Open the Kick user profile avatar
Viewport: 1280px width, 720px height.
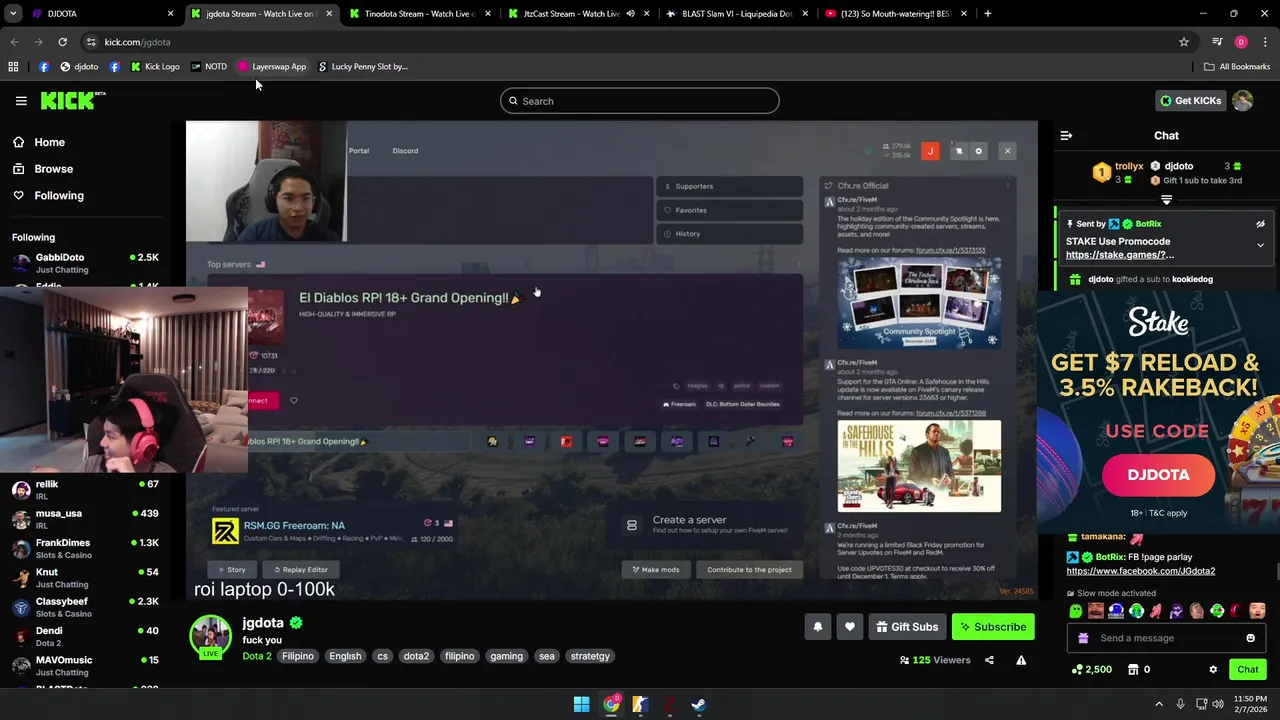tap(1242, 101)
